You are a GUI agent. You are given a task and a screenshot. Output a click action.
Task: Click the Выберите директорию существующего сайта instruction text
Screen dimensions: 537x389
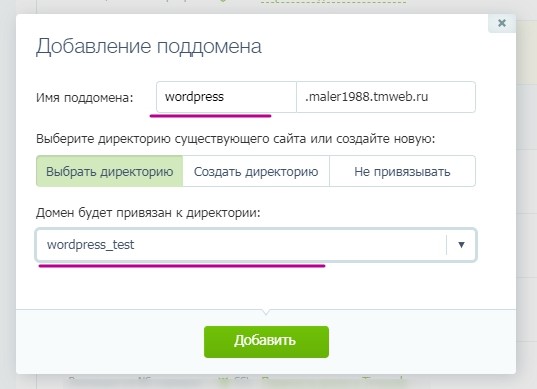point(235,139)
